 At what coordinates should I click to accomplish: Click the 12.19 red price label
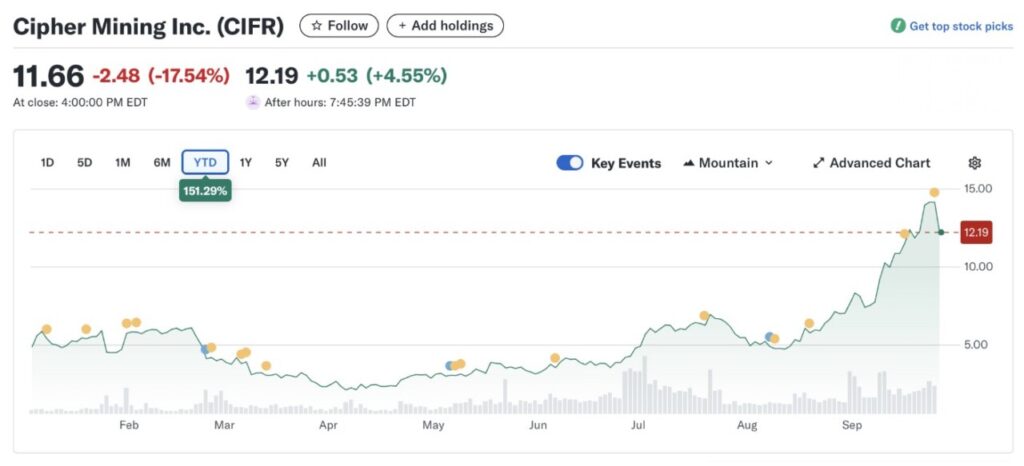pyautogui.click(x=977, y=232)
